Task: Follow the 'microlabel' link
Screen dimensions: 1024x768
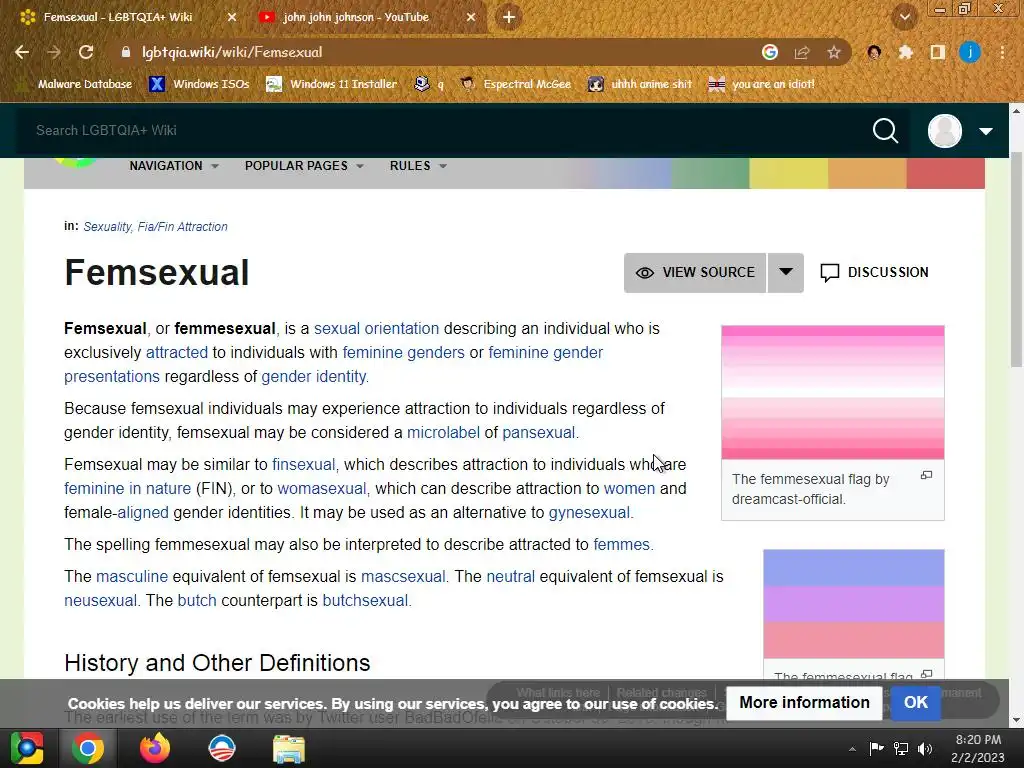Action: point(443,432)
